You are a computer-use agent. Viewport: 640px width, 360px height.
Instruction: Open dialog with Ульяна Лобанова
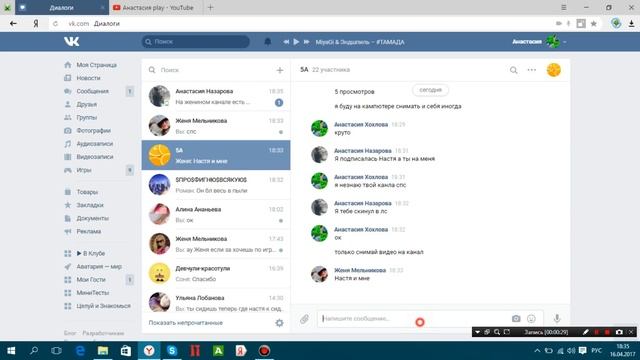216,302
